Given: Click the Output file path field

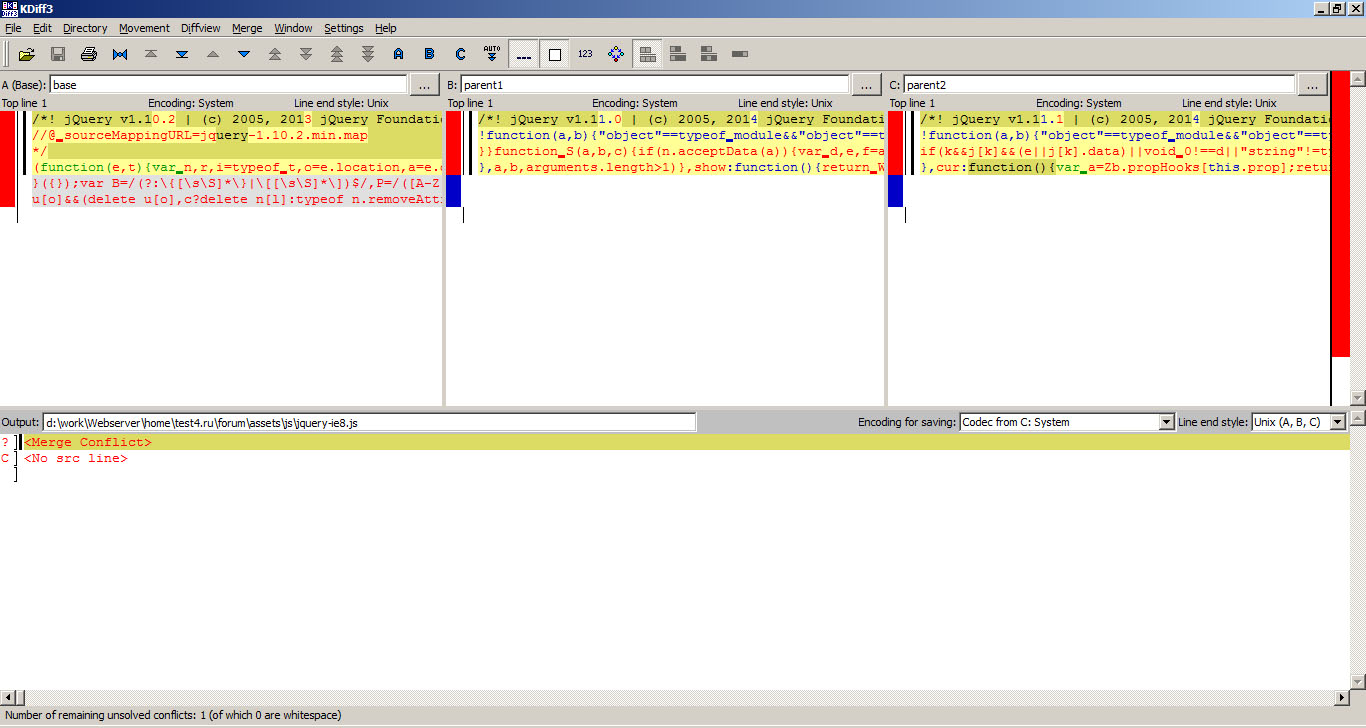Looking at the screenshot, I should (369, 423).
